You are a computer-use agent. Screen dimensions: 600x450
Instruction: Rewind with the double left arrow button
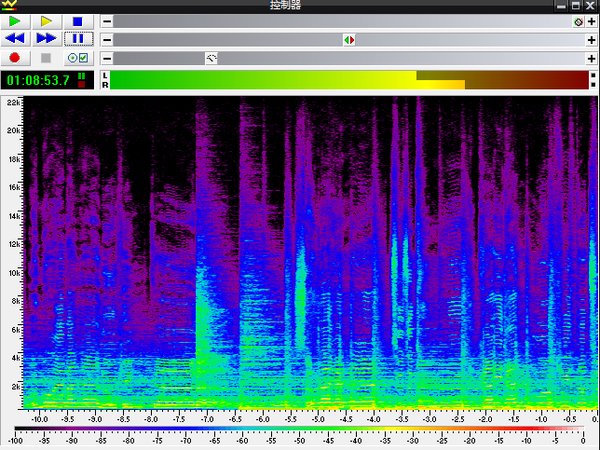[x=15, y=39]
